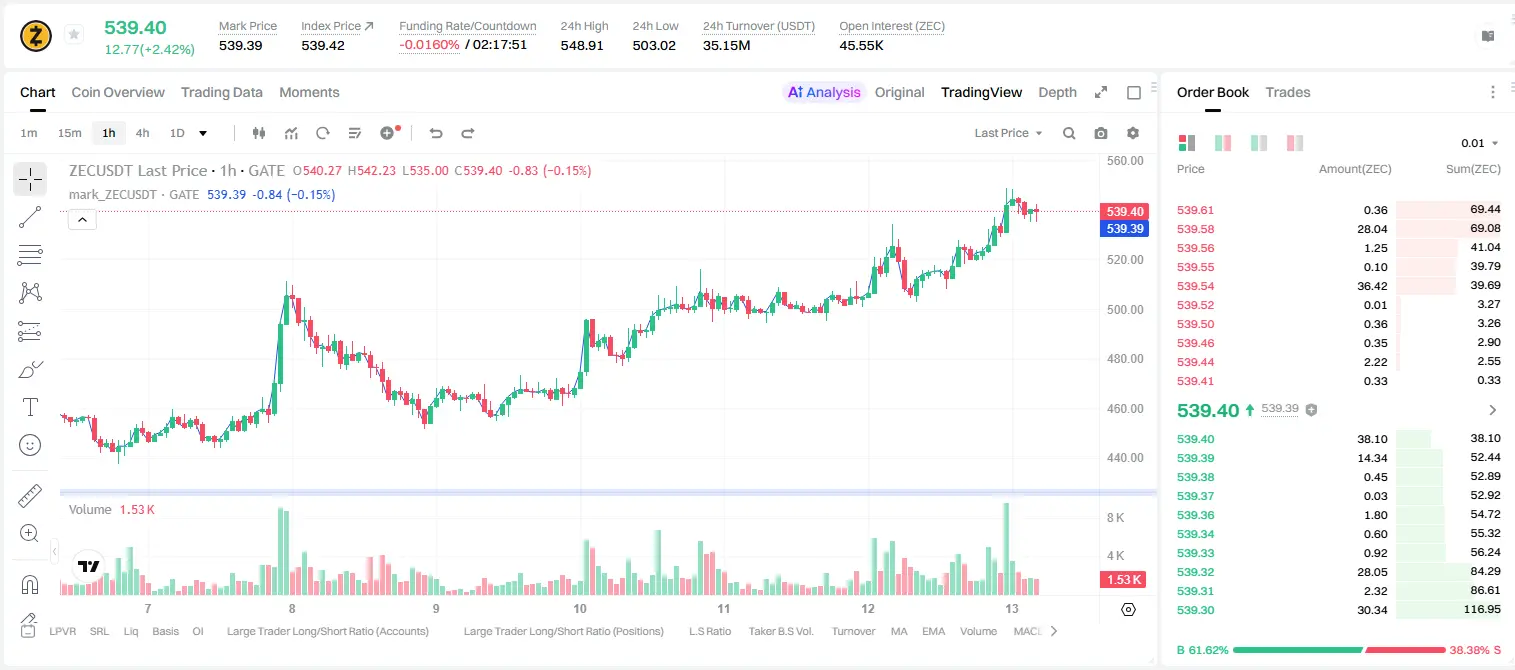Select the ruler measure tool
This screenshot has height=670, width=1515.
click(30, 495)
